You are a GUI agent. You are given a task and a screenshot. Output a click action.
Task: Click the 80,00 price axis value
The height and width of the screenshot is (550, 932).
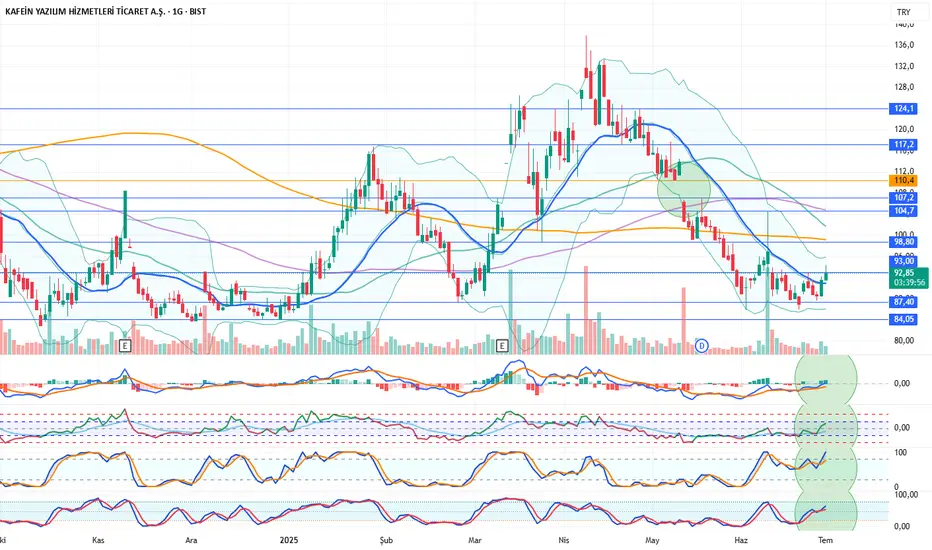(903, 341)
